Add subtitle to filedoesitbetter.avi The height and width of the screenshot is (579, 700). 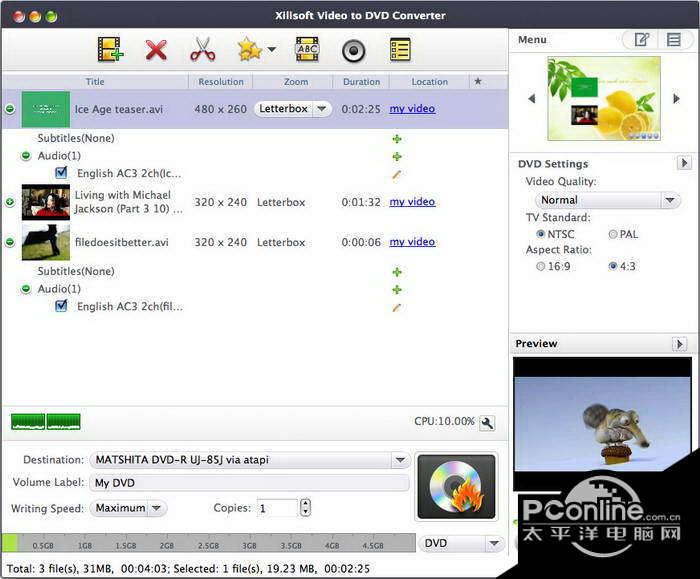pyautogui.click(x=397, y=272)
